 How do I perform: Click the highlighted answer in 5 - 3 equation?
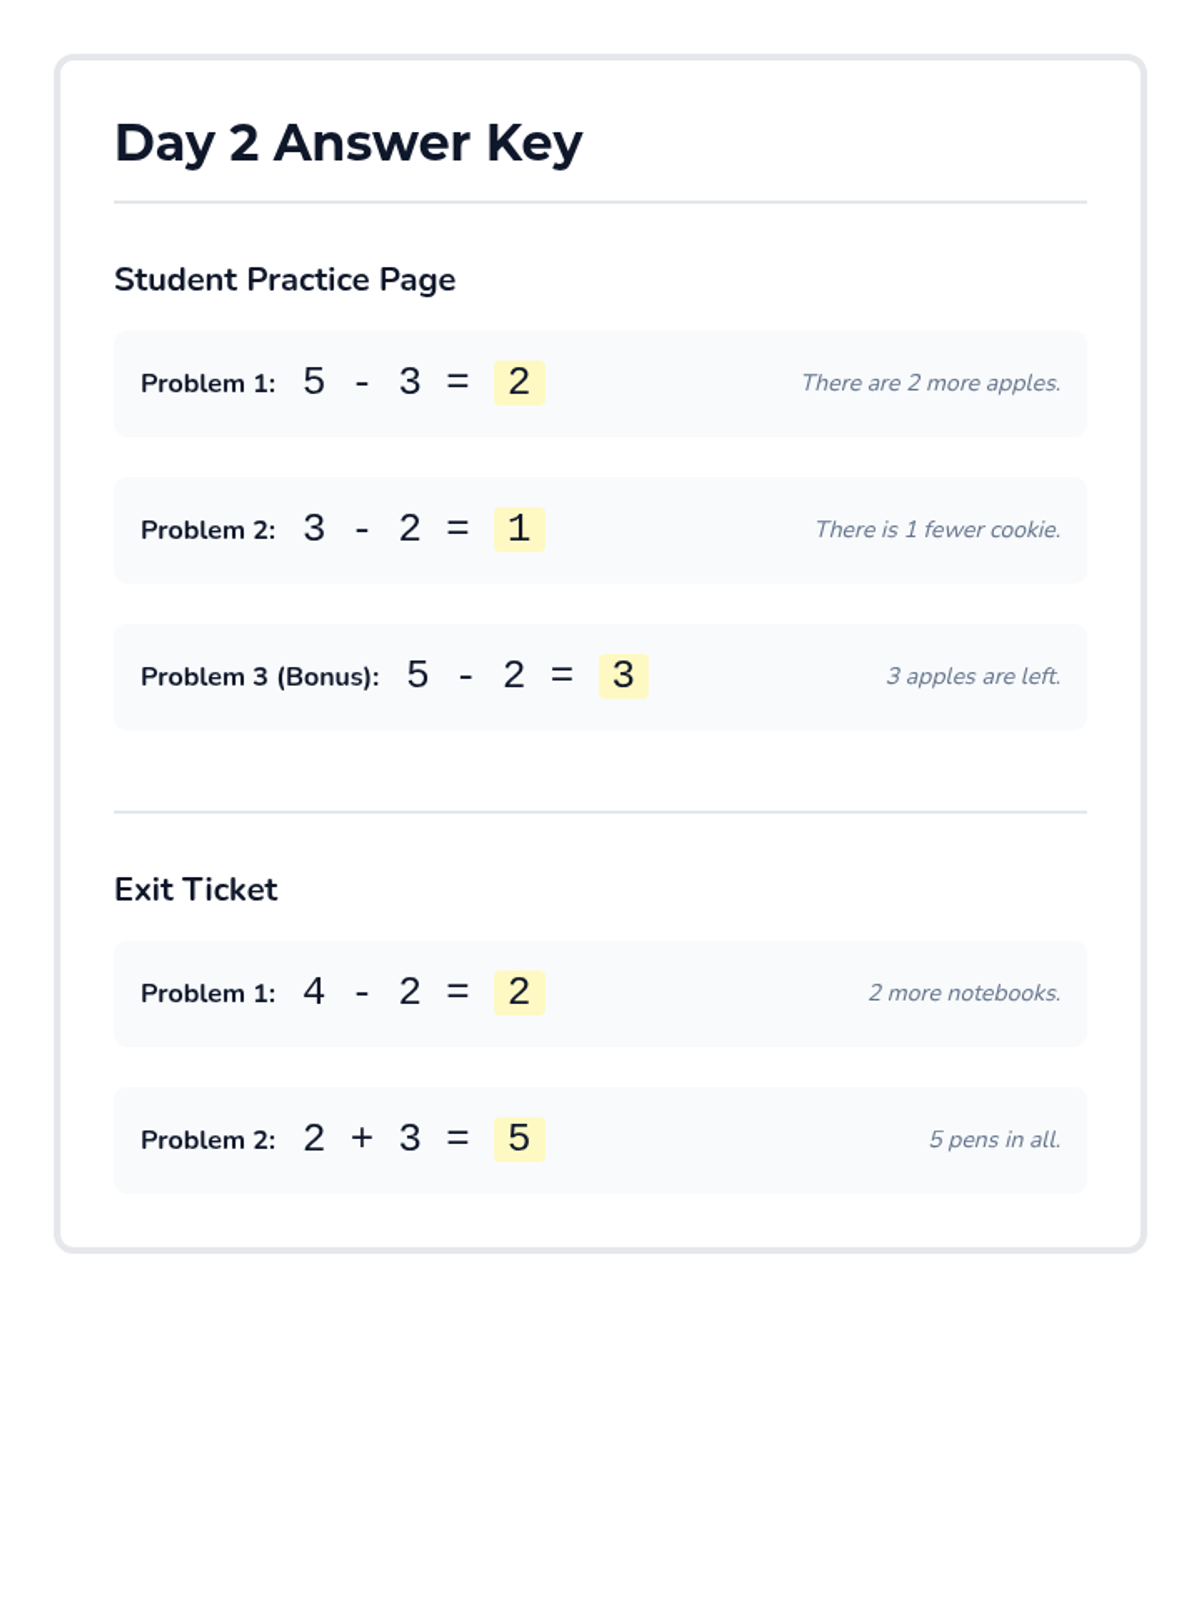519,382
